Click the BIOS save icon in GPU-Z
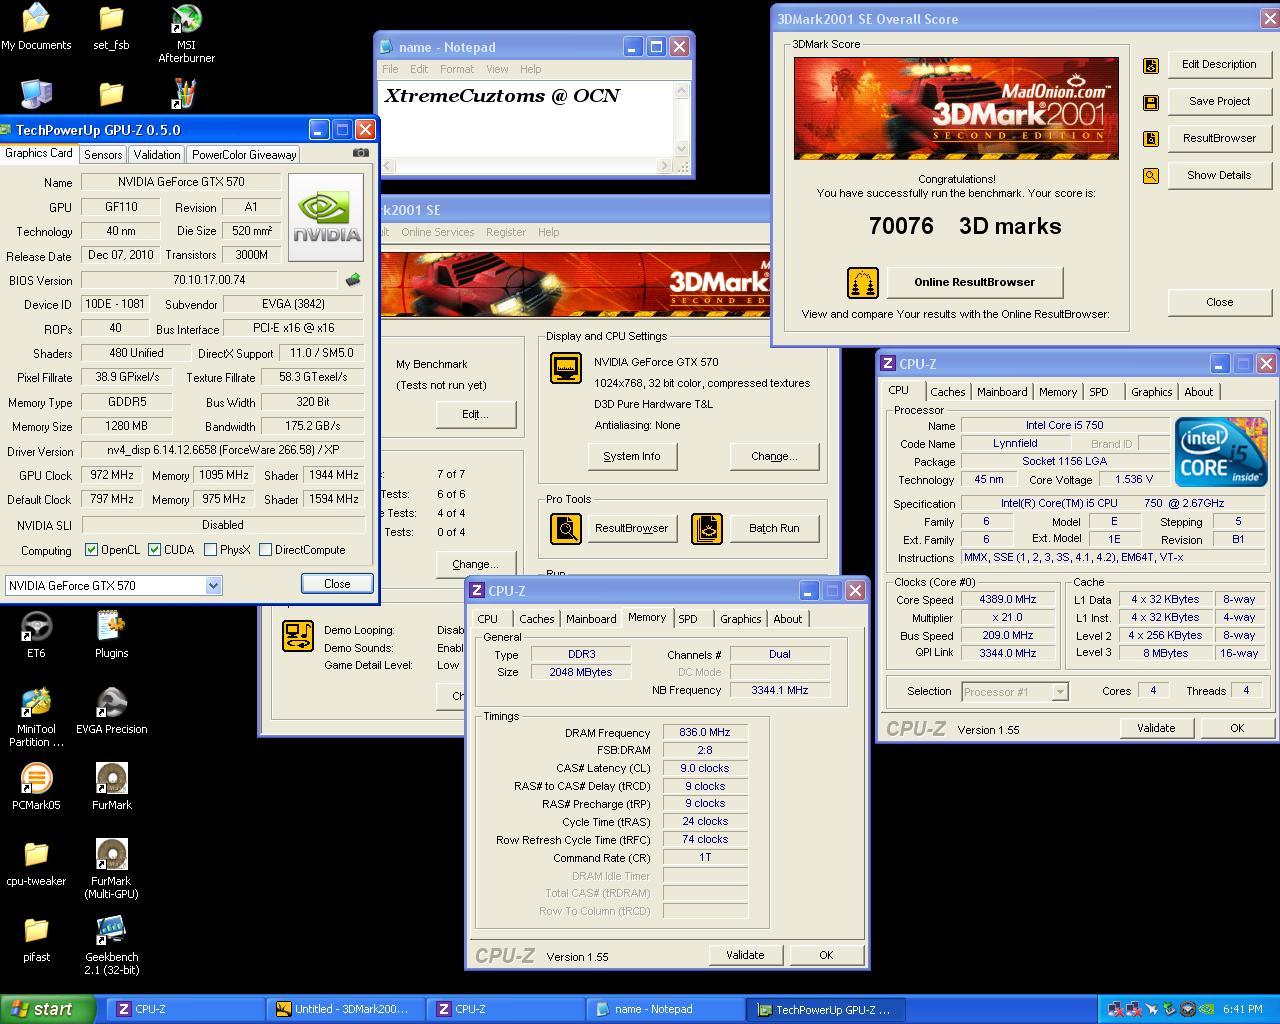Image resolution: width=1280 pixels, height=1024 pixels. coord(352,280)
